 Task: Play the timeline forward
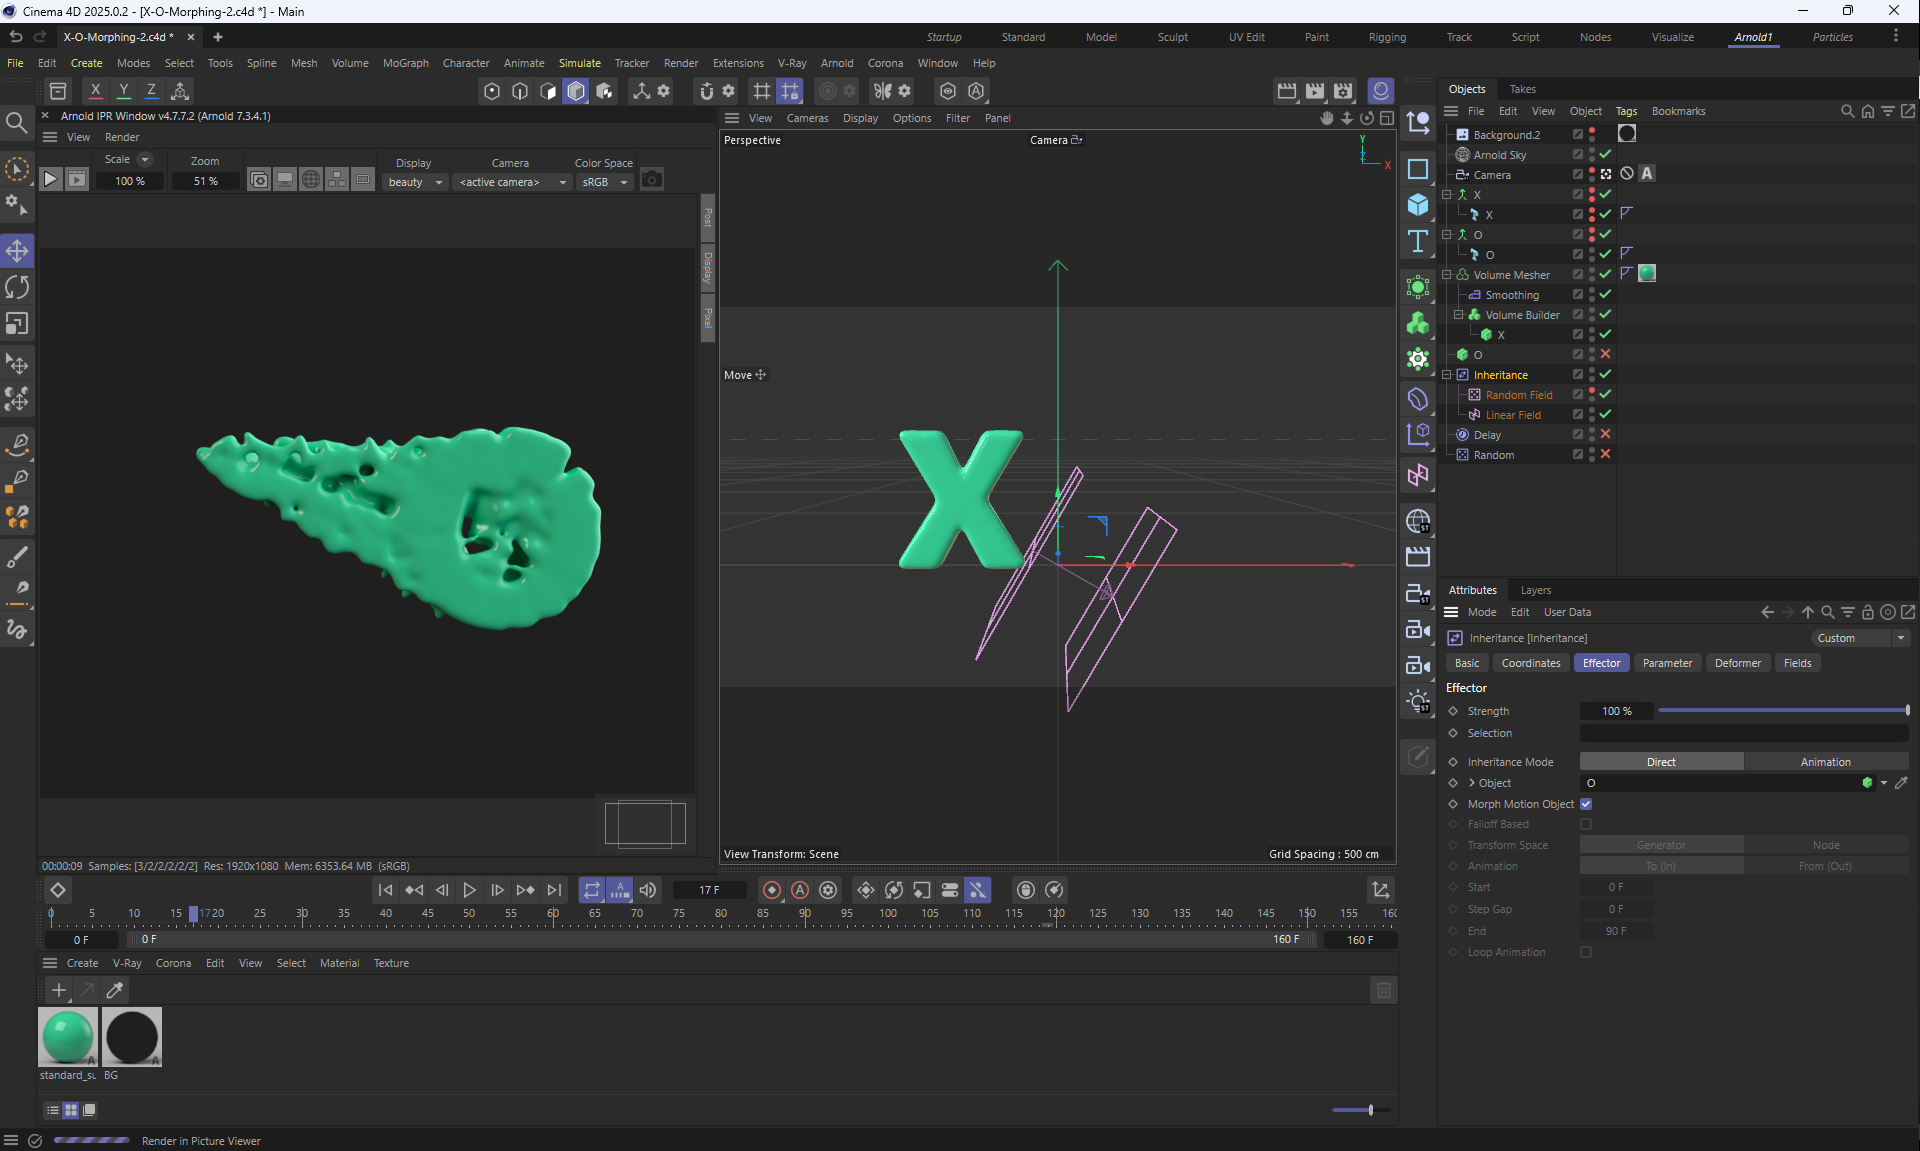[x=469, y=890]
